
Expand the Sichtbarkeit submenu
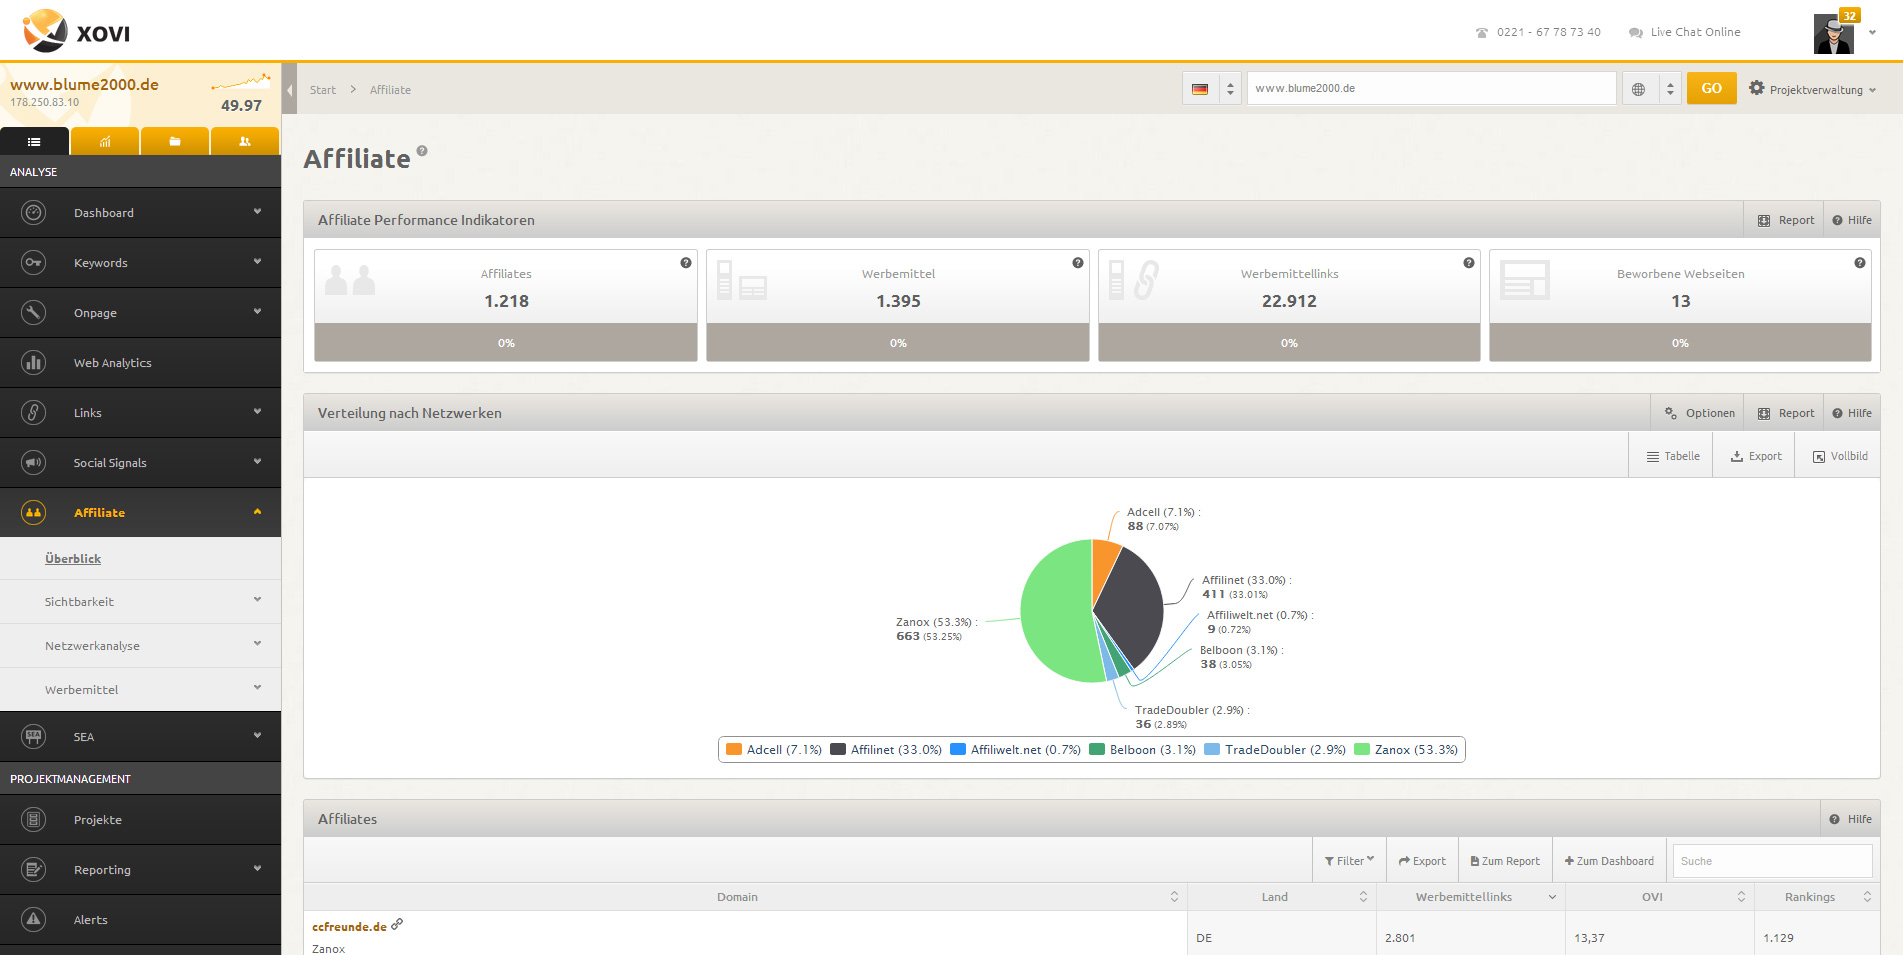pos(140,602)
